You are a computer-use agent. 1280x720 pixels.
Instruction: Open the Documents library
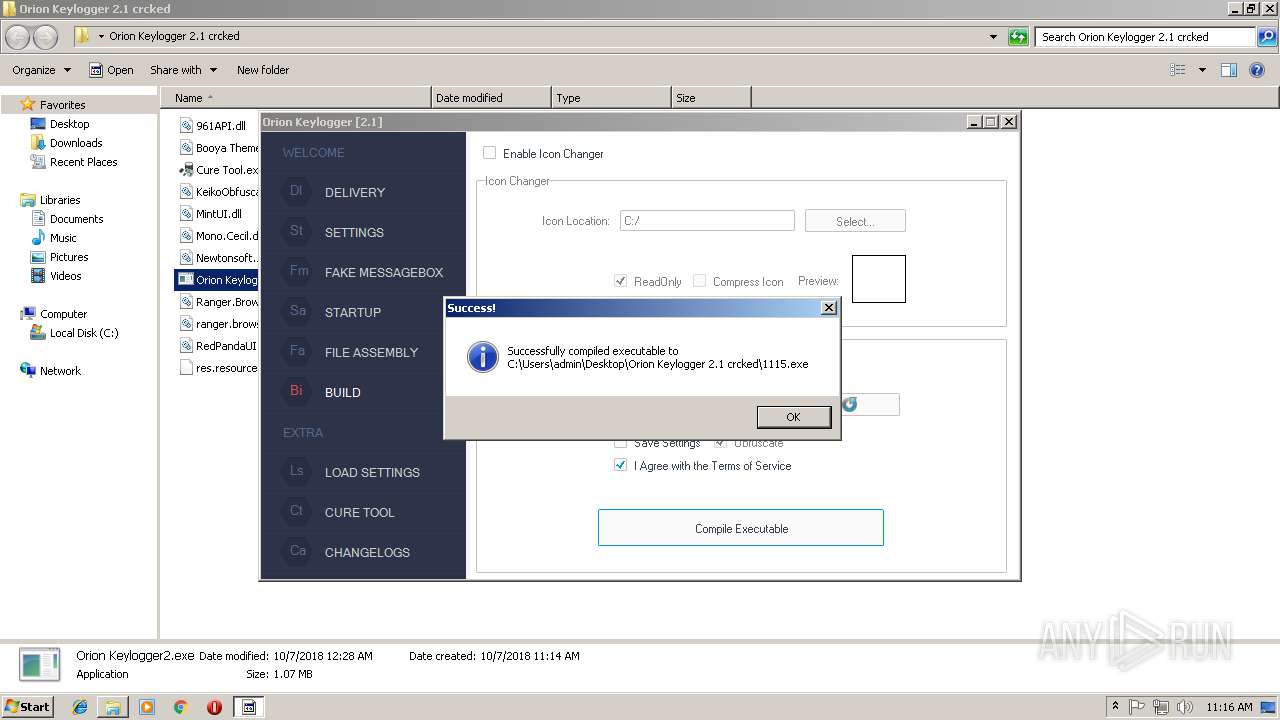[x=76, y=219]
